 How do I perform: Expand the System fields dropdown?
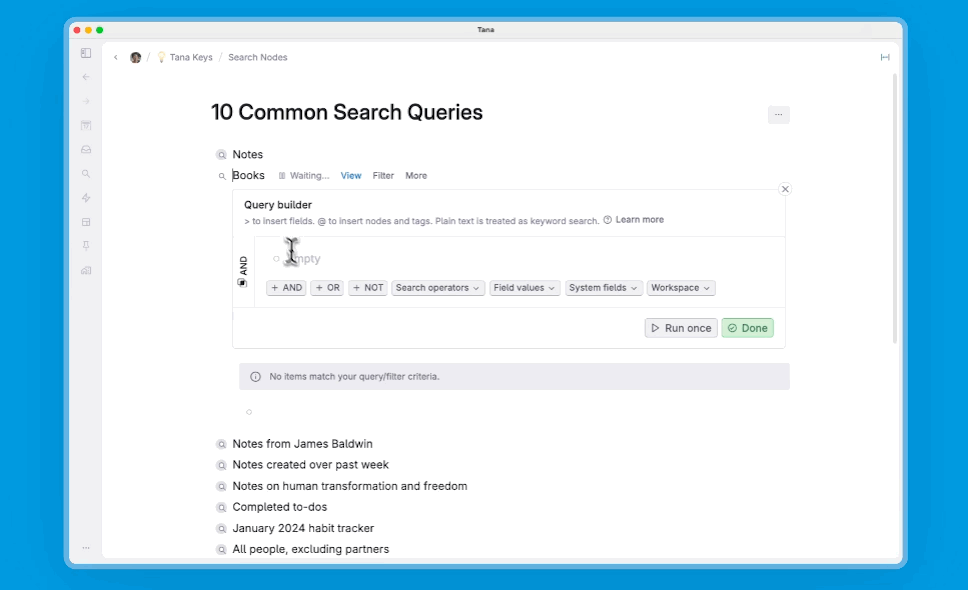tap(604, 288)
